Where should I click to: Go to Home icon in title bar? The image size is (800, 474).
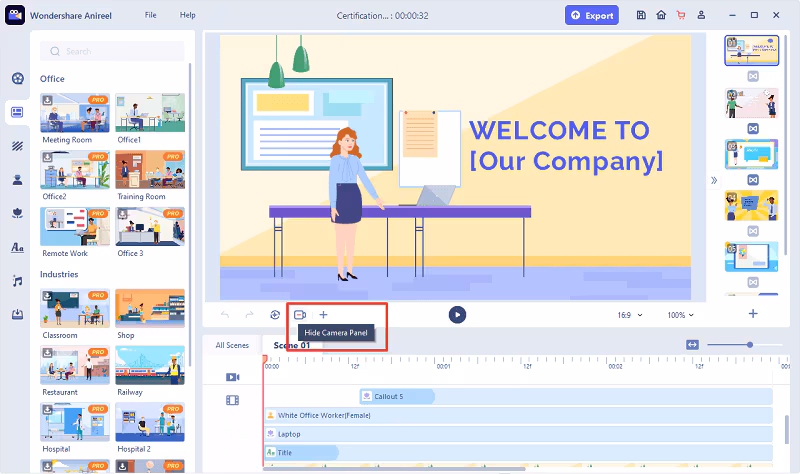[x=661, y=15]
